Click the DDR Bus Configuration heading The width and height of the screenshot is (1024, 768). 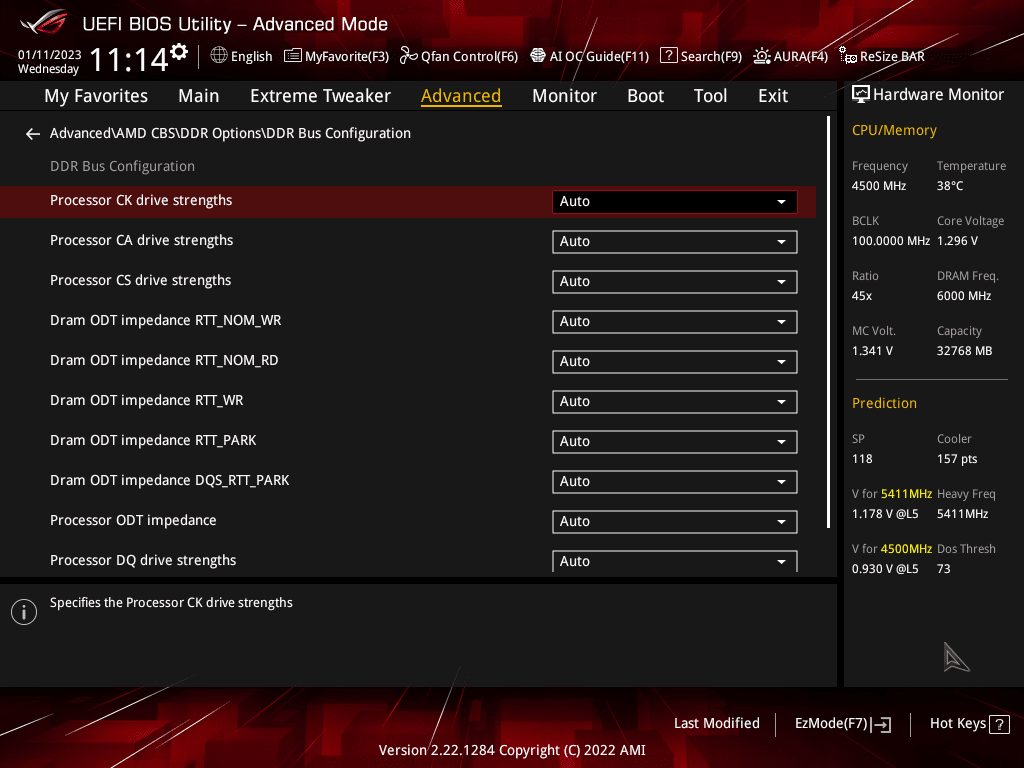(x=122, y=167)
